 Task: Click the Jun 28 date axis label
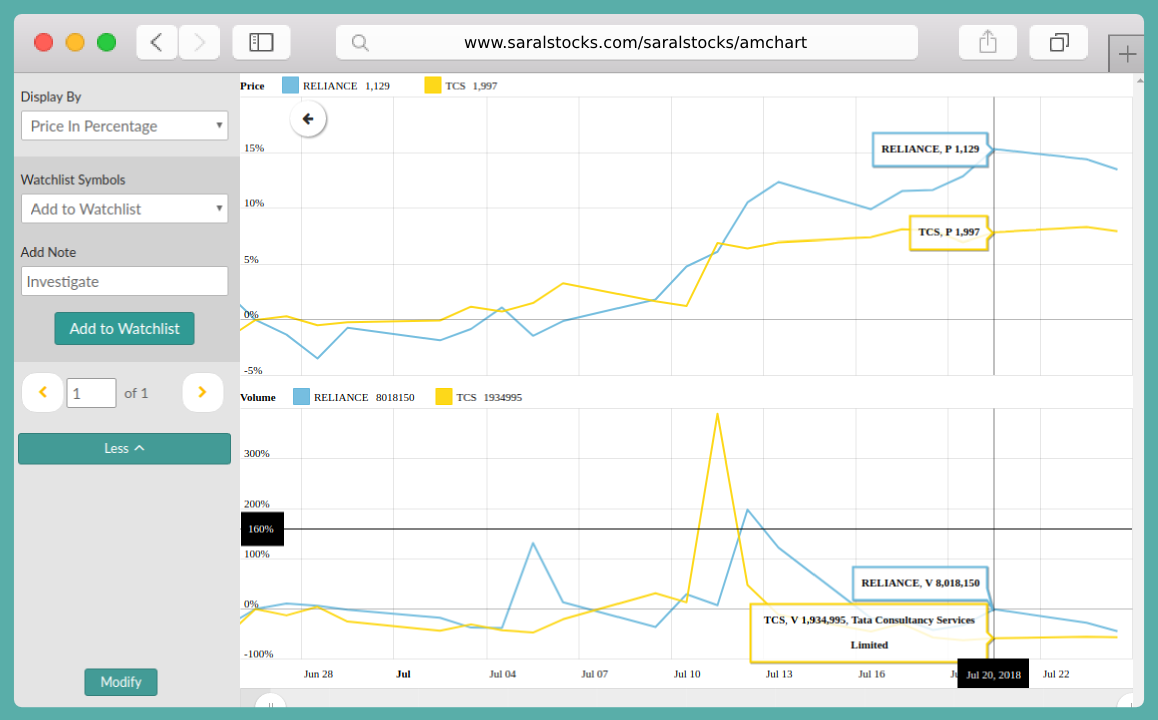[318, 674]
